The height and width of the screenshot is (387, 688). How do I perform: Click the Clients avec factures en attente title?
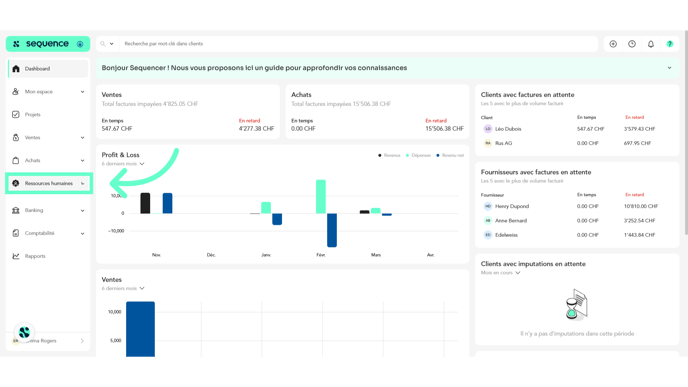click(527, 95)
